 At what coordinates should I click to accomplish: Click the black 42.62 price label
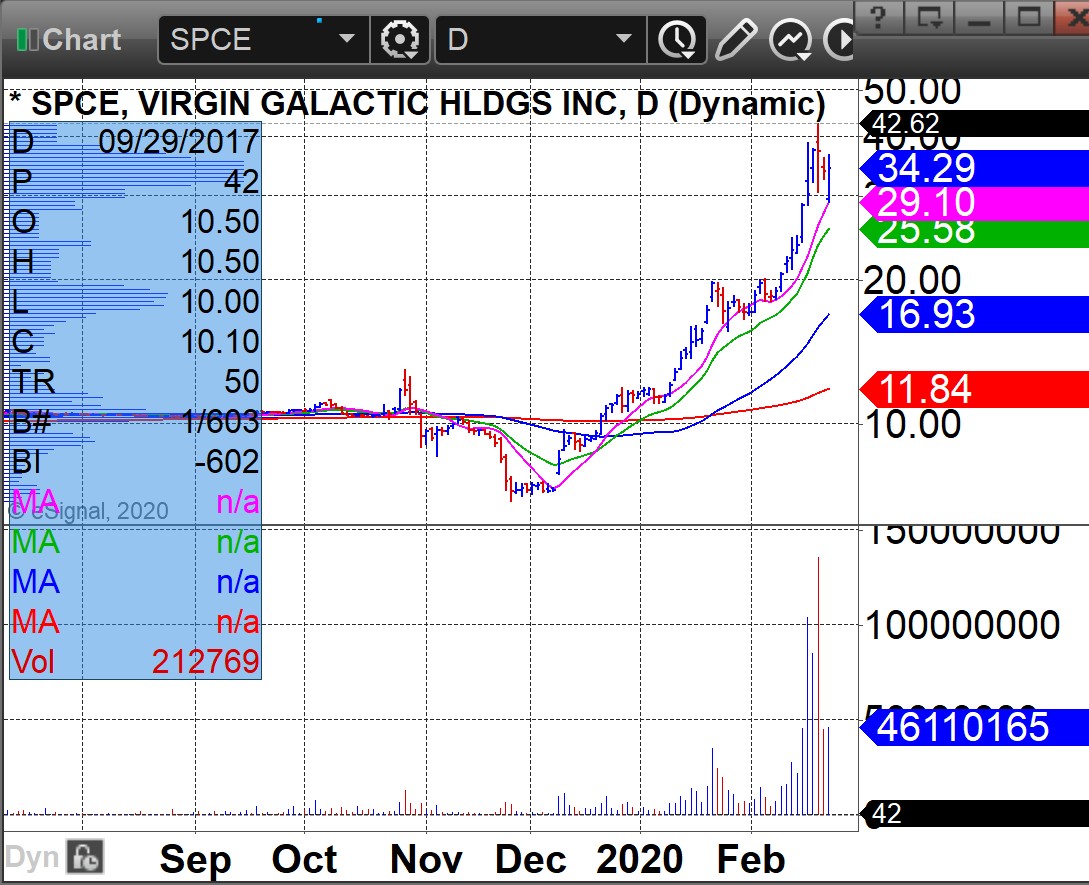[x=974, y=124]
